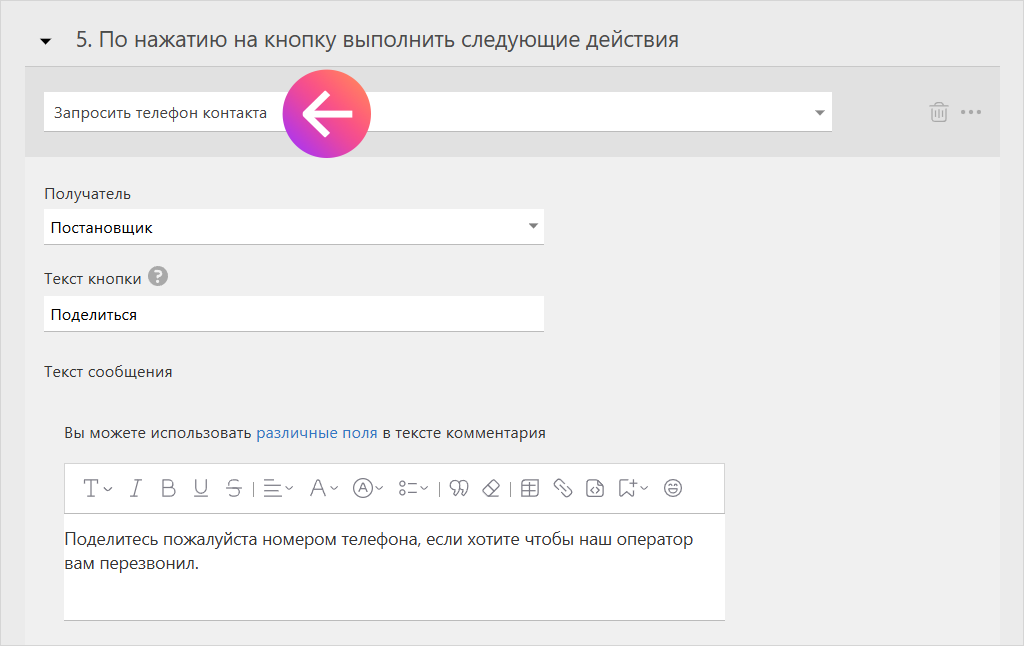Click the различные поля link
Image resolution: width=1024 pixels, height=646 pixels.
(x=317, y=433)
